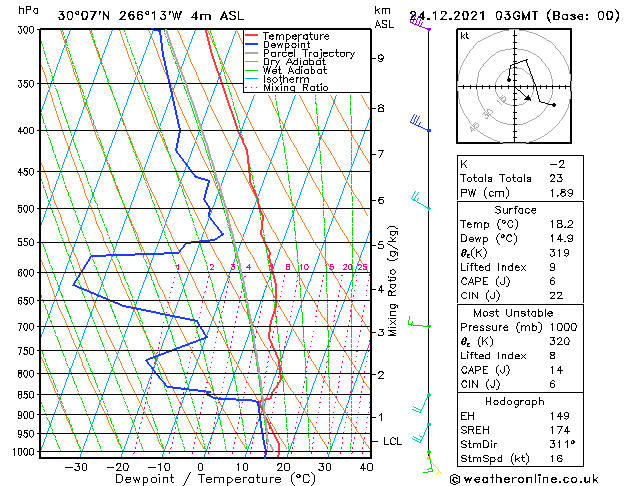629x486 pixels.
Task: Click the Hodograph section heading
Action: [515, 401]
